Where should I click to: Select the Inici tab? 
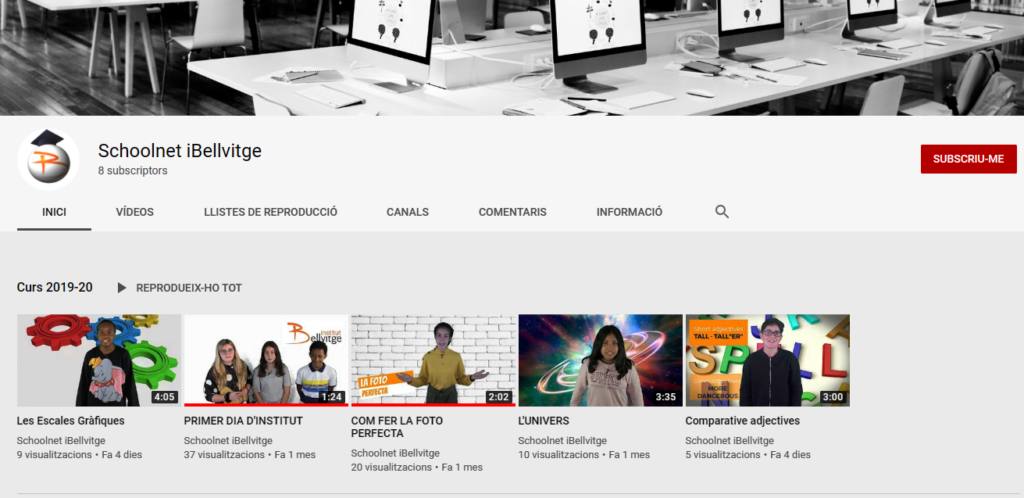click(54, 212)
